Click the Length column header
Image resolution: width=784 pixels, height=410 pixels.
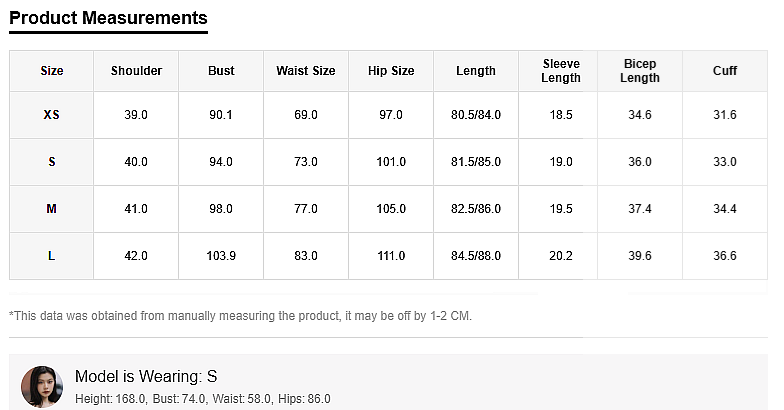coord(476,71)
